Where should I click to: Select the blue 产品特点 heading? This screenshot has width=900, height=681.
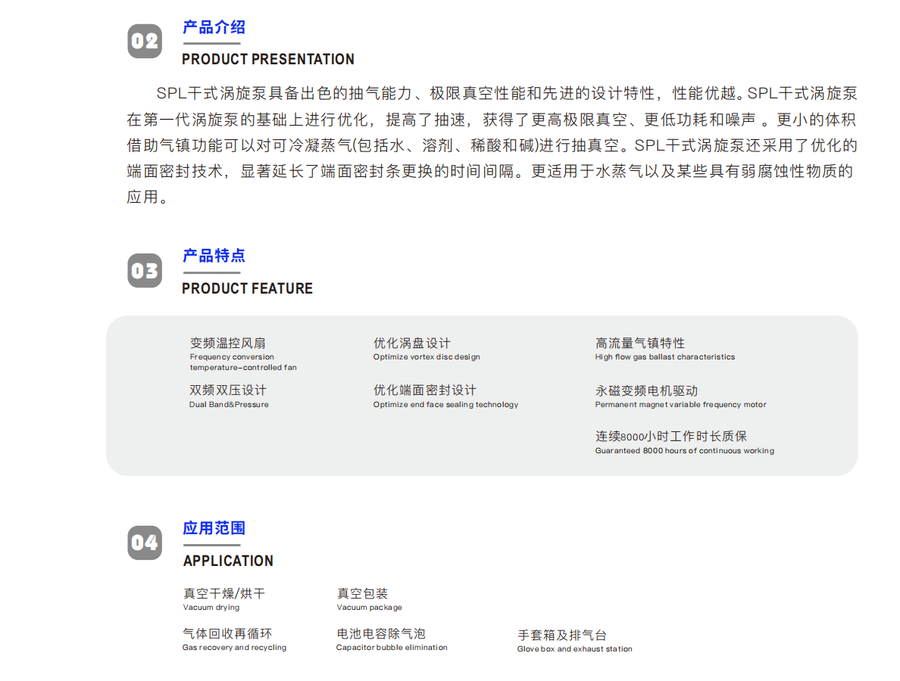214,256
